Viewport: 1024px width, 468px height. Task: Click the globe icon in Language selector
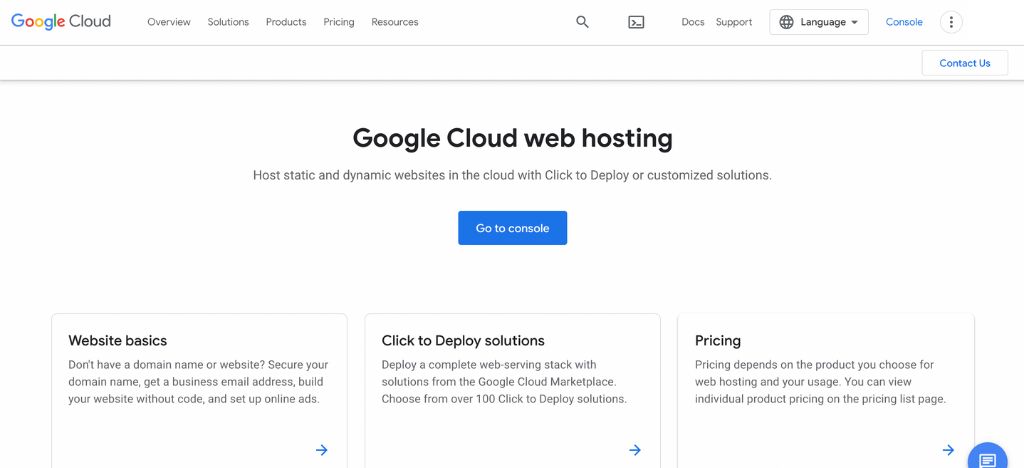point(787,22)
